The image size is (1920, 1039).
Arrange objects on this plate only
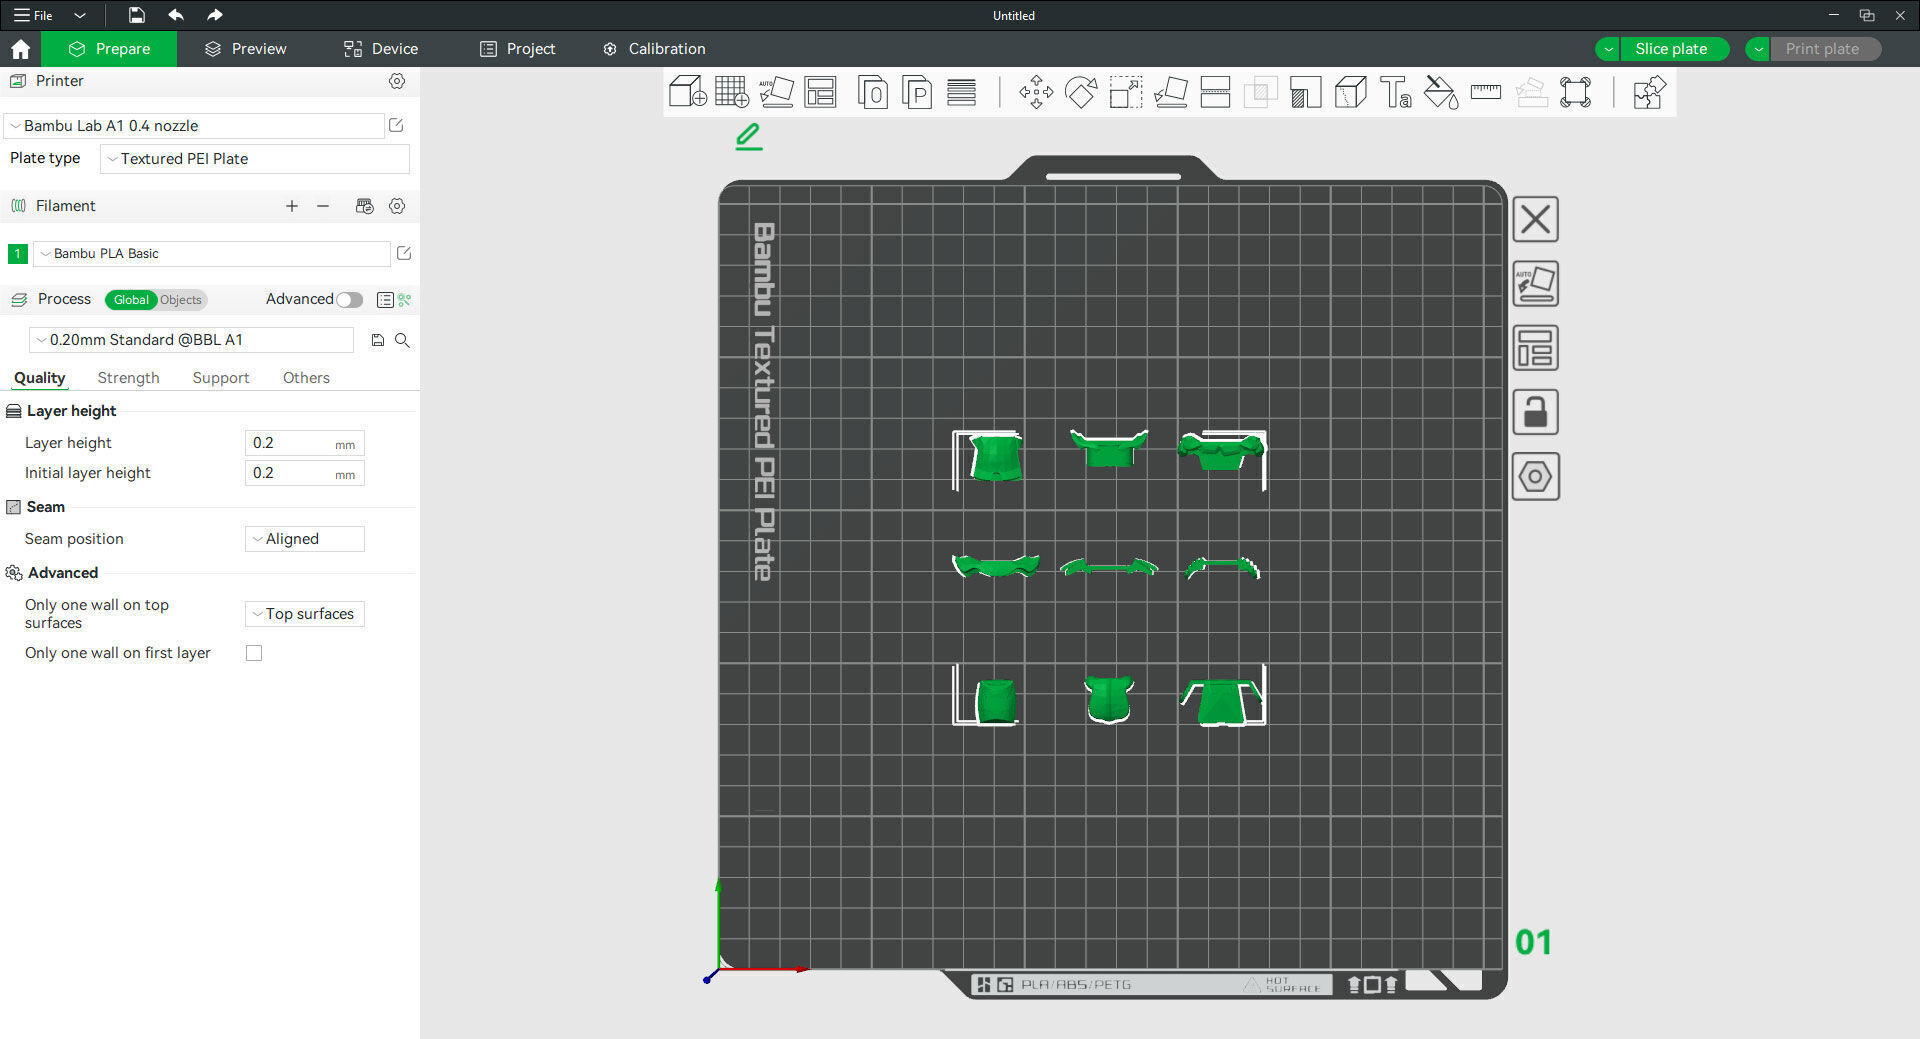pos(1535,347)
